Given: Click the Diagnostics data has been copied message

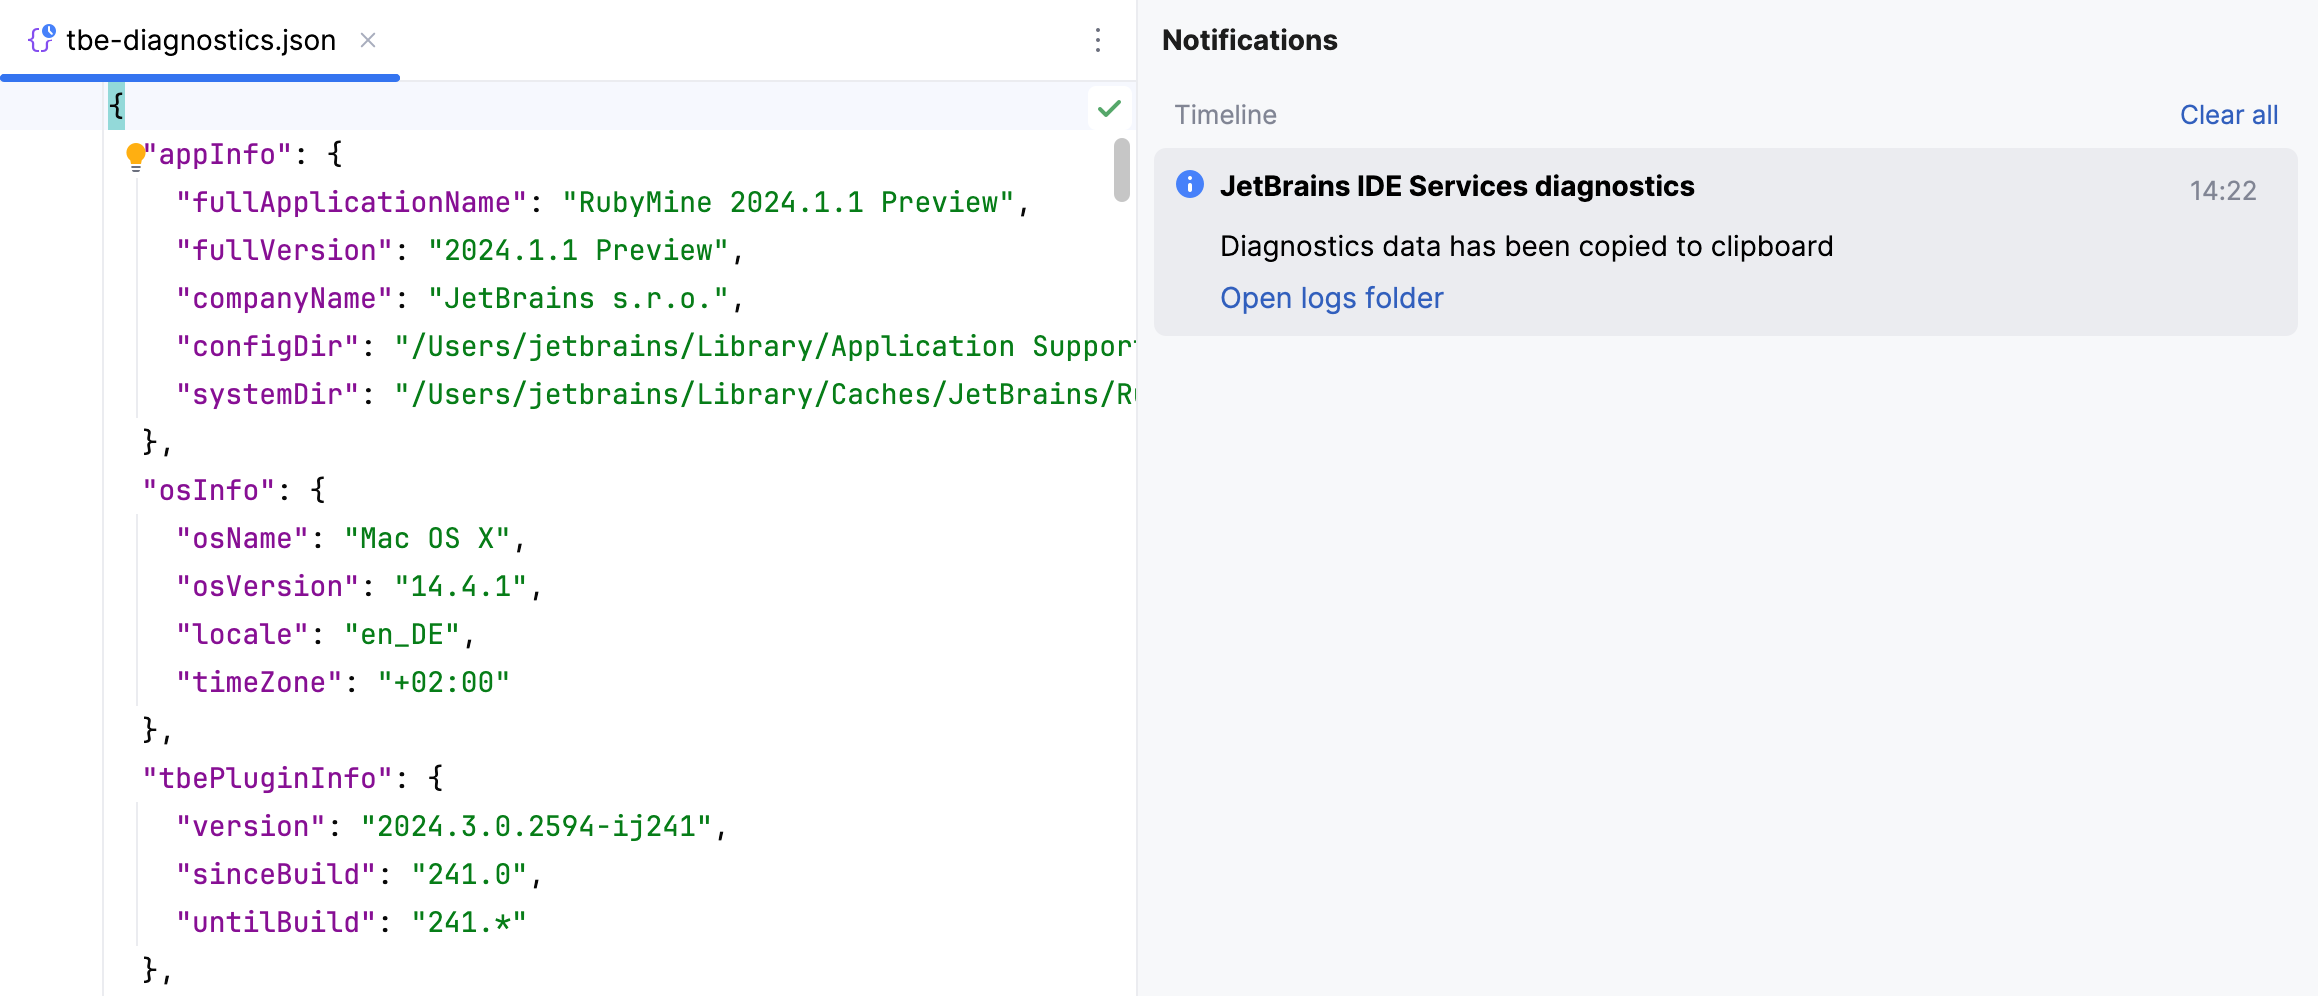Looking at the screenshot, I should coord(1526,246).
